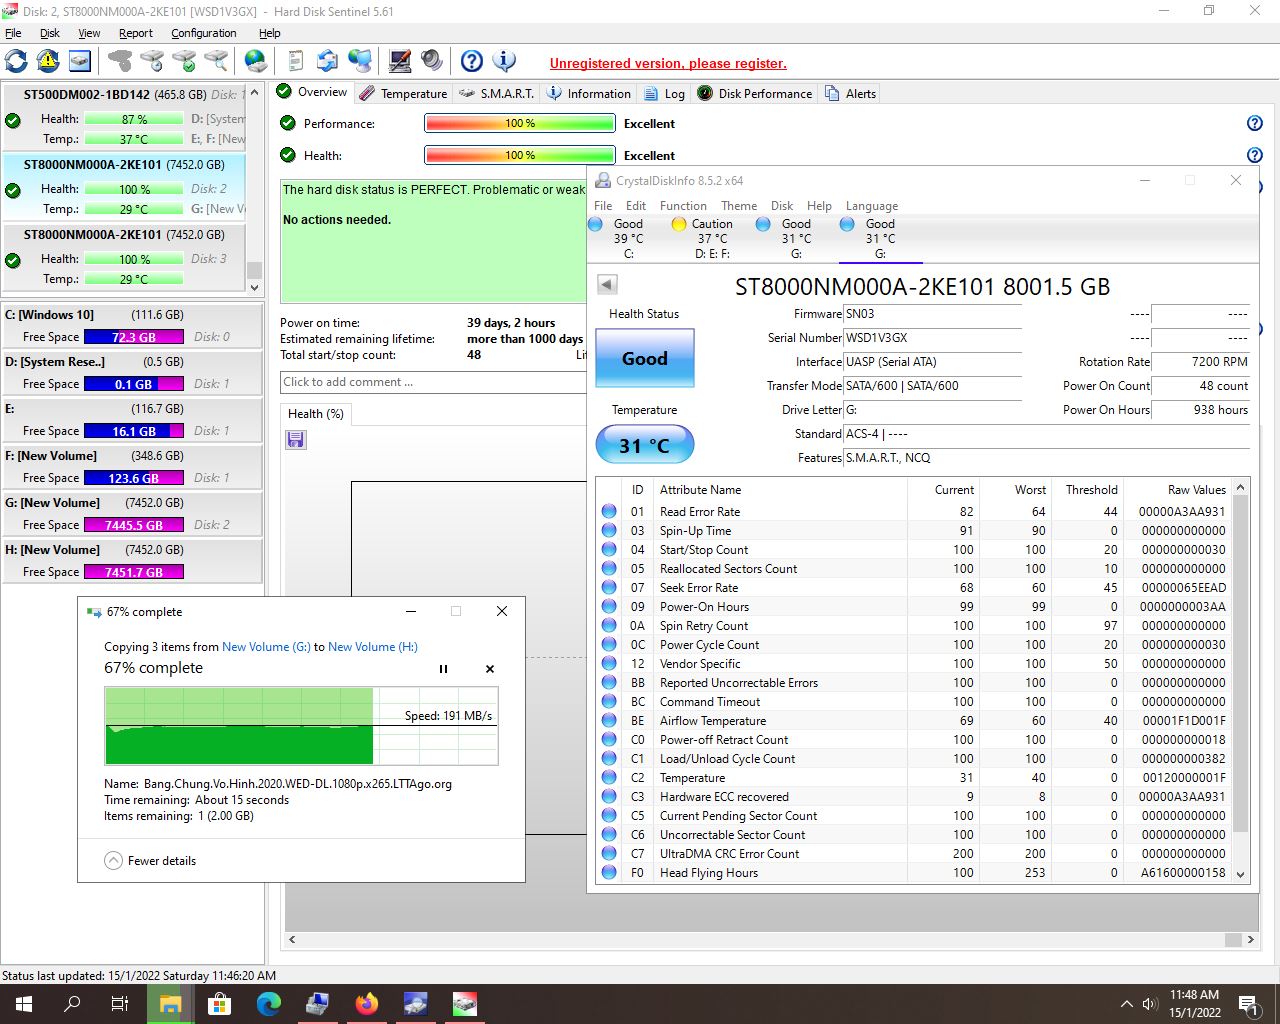Screen dimensions: 1280x1024
Task: Click the disk list scroll-down arrow
Action: (254, 287)
